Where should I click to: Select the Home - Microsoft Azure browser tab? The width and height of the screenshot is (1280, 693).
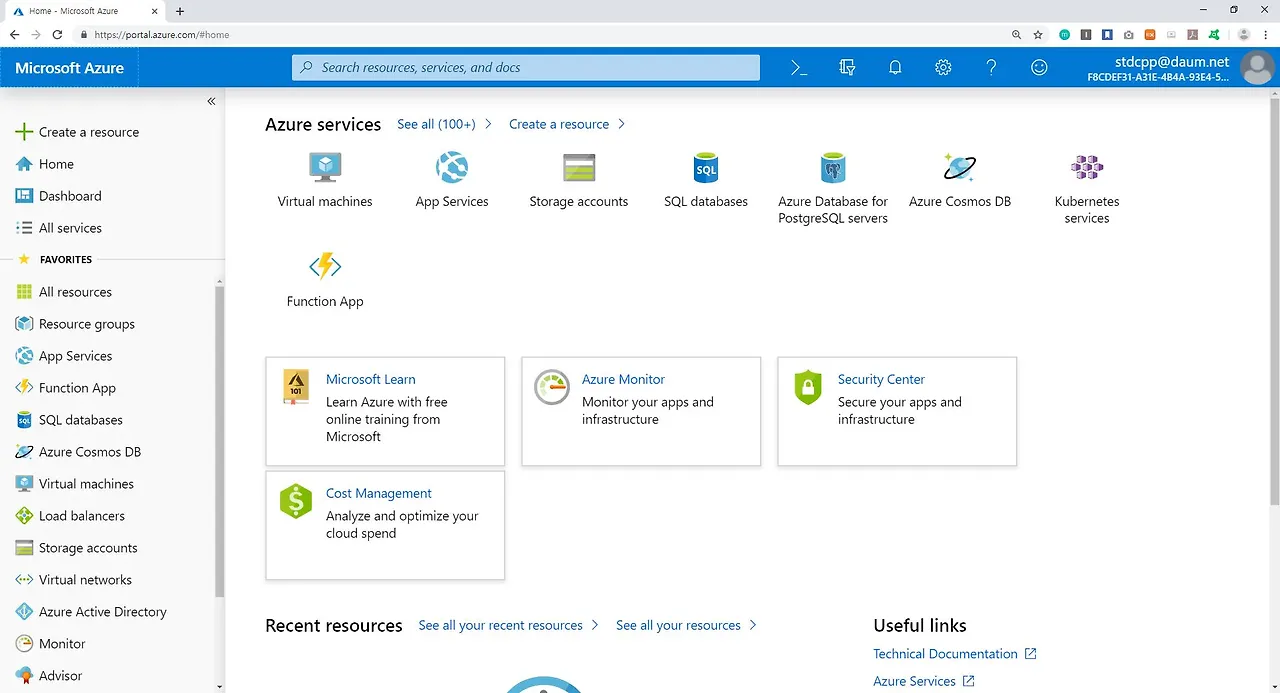pyautogui.click(x=84, y=11)
